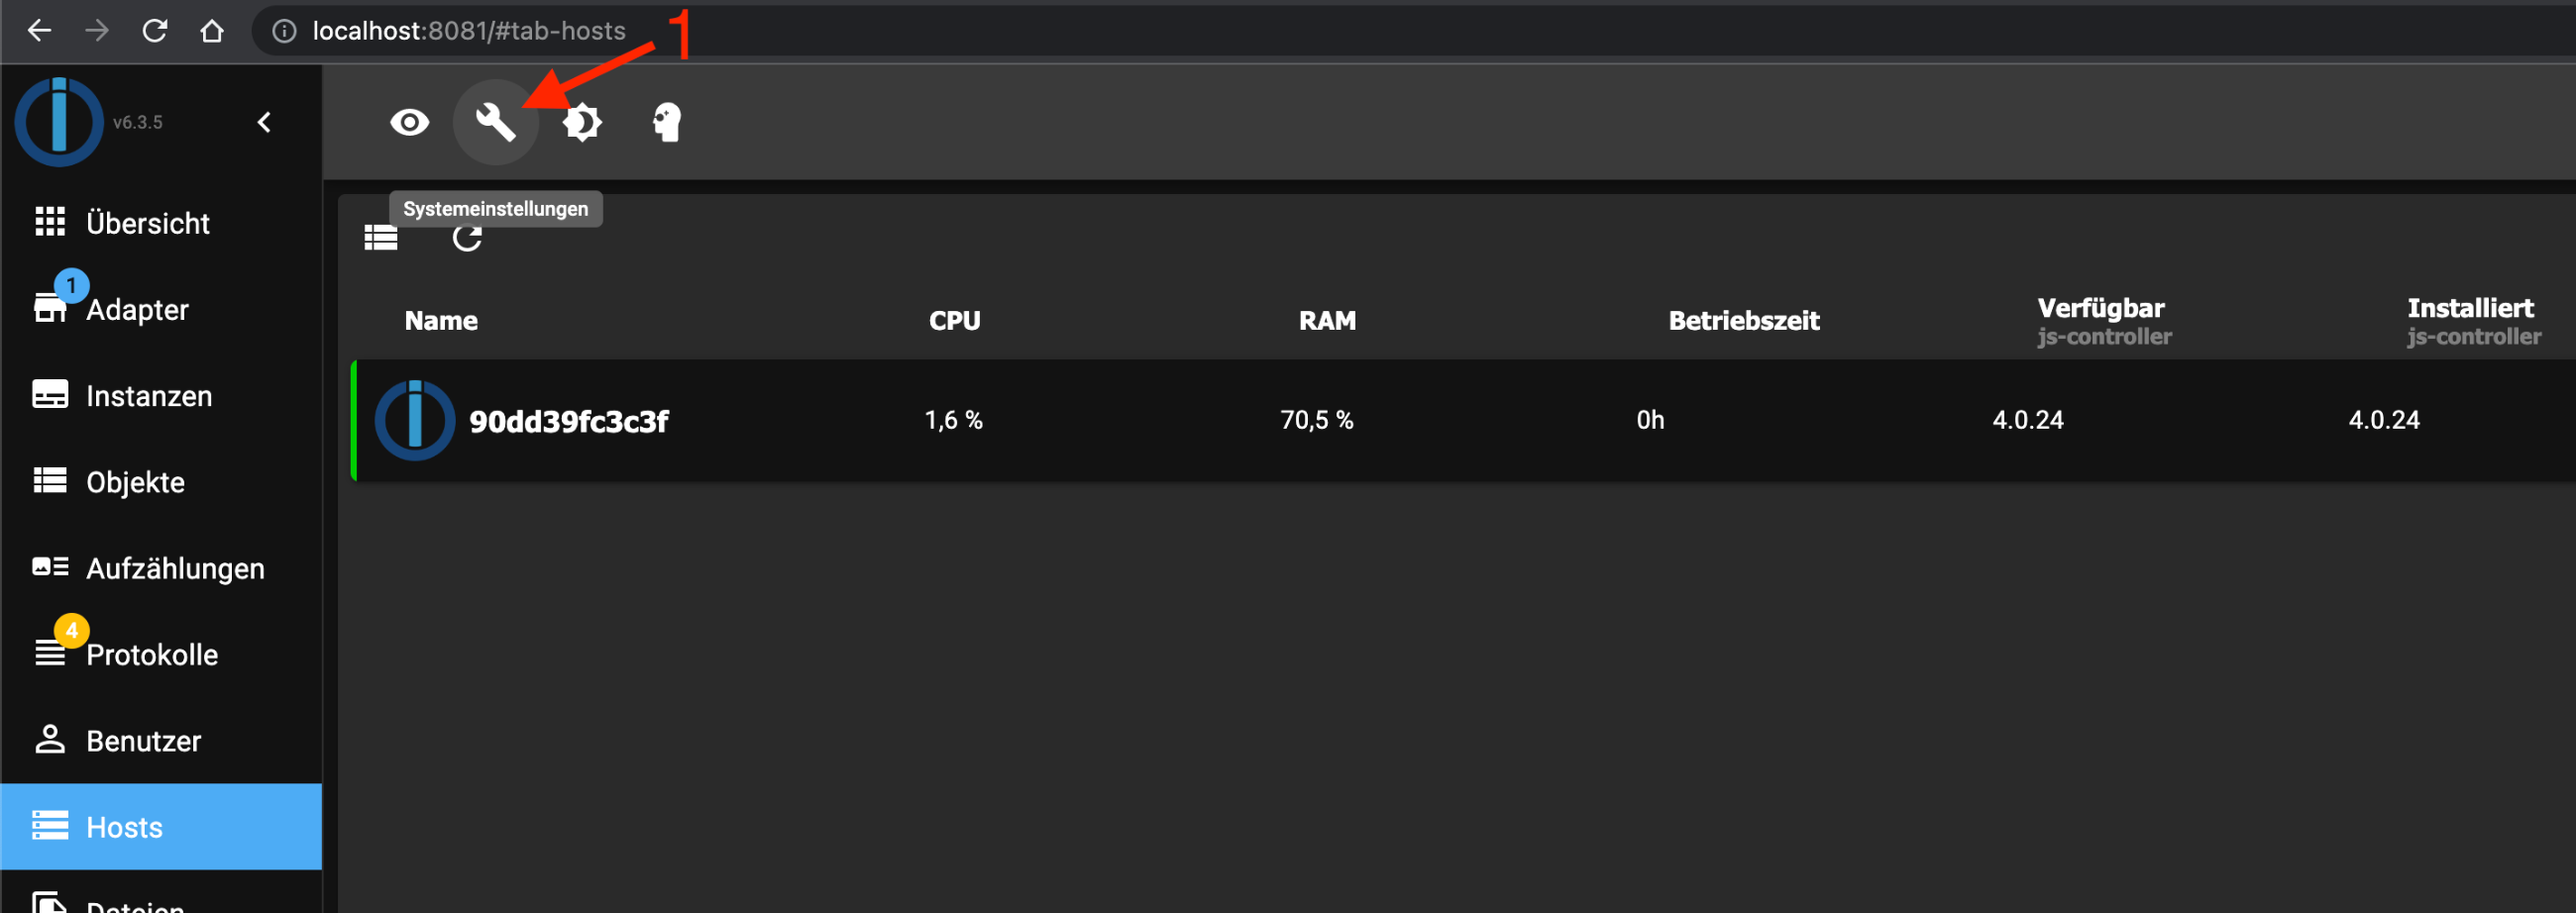Reload the hosts list refresh icon
The width and height of the screenshot is (2576, 913).
(x=467, y=238)
